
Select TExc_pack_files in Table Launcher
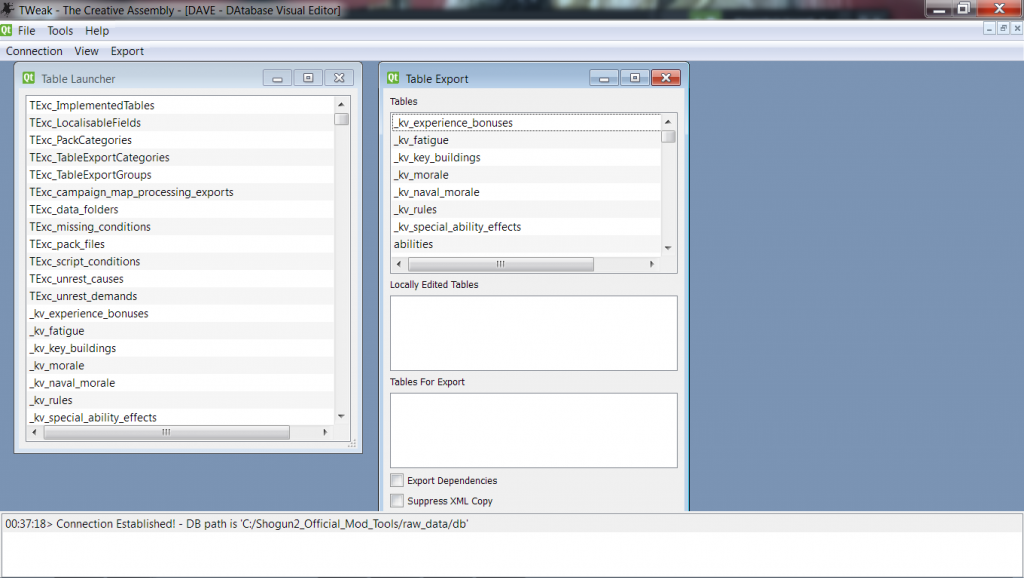point(67,244)
